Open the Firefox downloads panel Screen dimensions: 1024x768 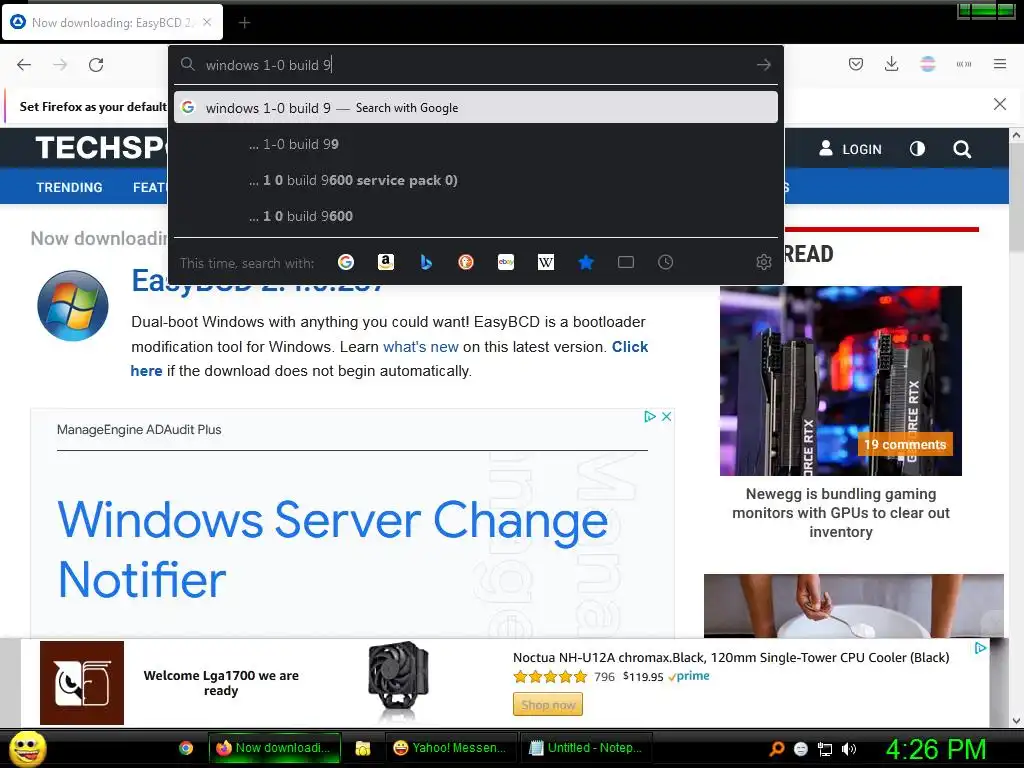click(891, 64)
